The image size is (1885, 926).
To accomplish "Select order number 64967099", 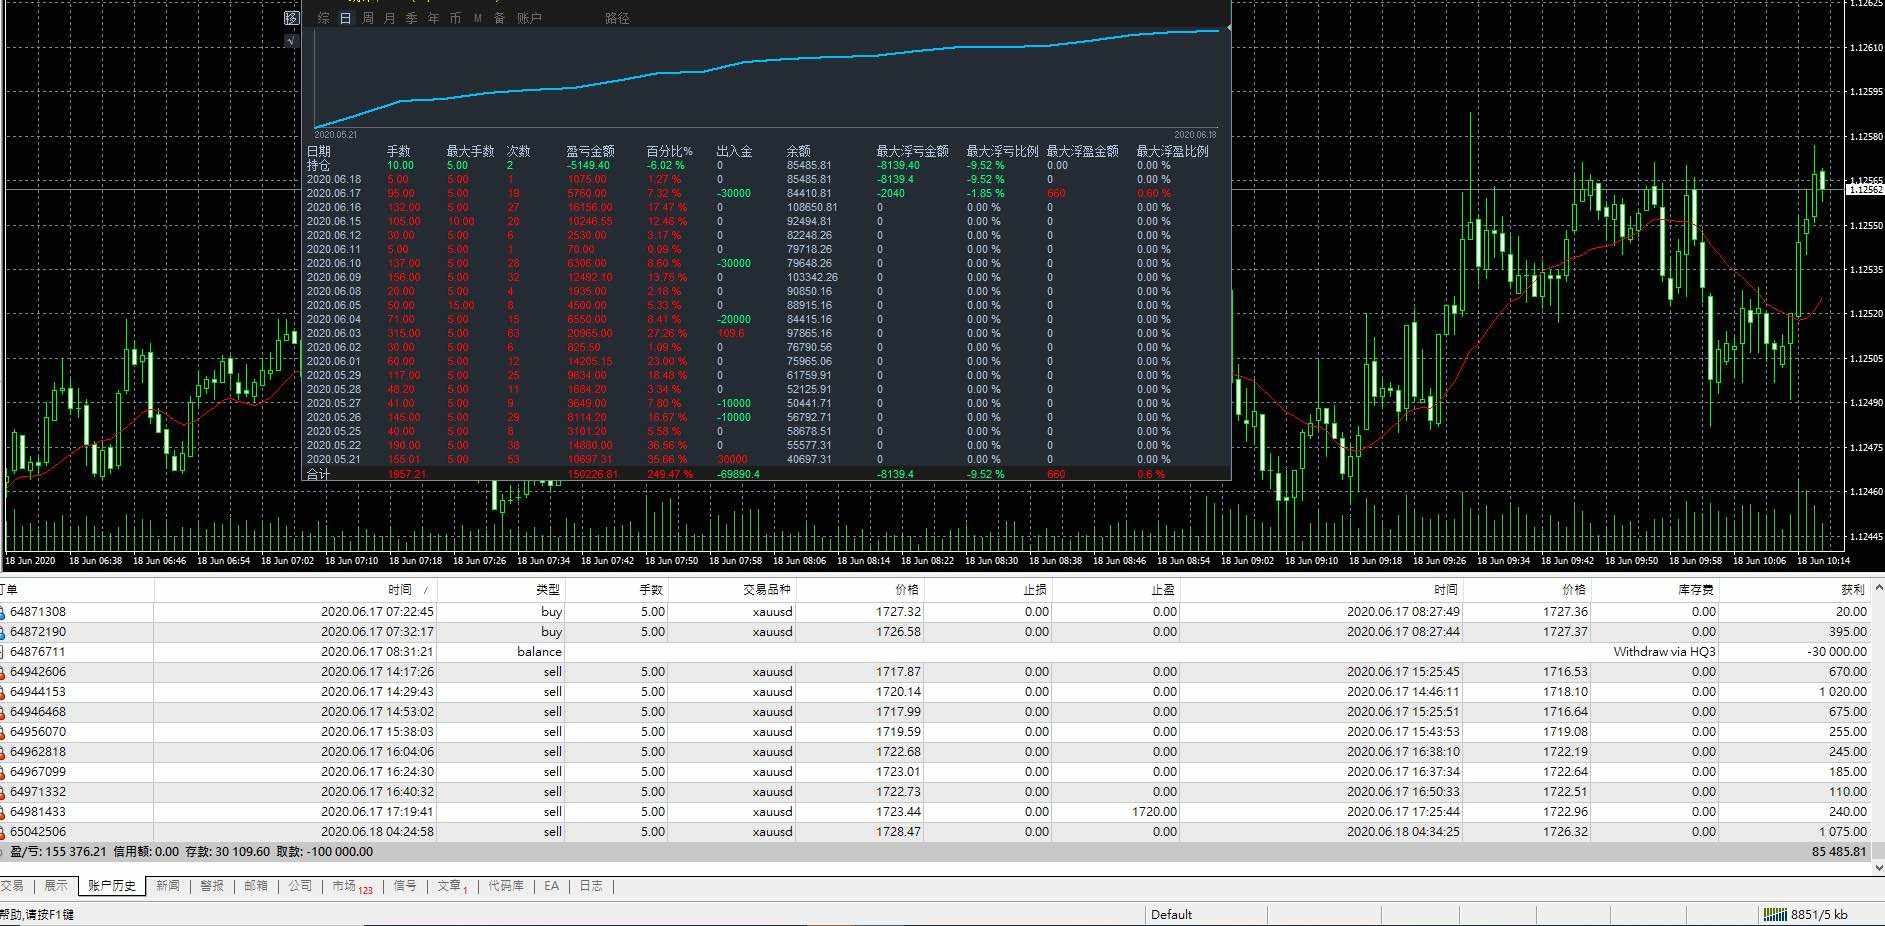I will (x=38, y=772).
